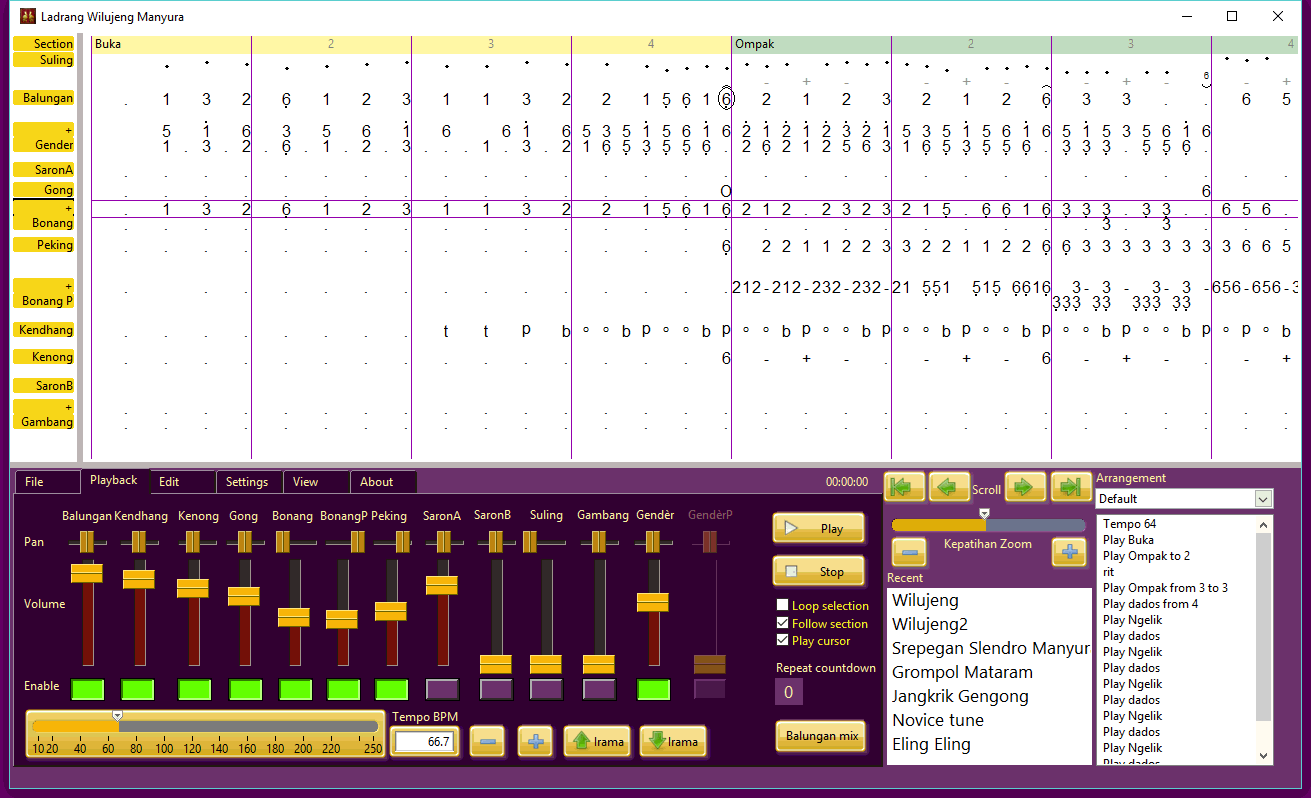This screenshot has width=1311, height=798.
Task: Jump scroll to the very start
Action: pyautogui.click(x=905, y=487)
